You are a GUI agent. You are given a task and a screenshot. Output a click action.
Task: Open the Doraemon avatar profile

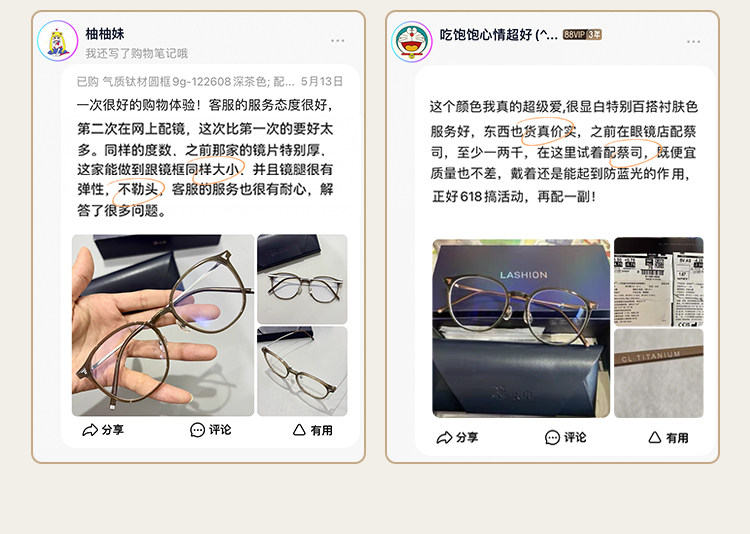coord(412,42)
